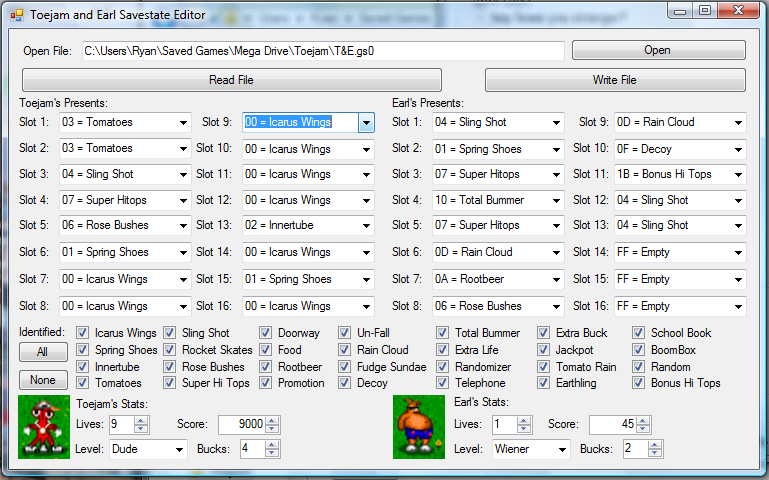This screenshot has width=769, height=480.
Task: Open Earl's Slot 4 Total Bummer dropdown
Action: [556, 201]
